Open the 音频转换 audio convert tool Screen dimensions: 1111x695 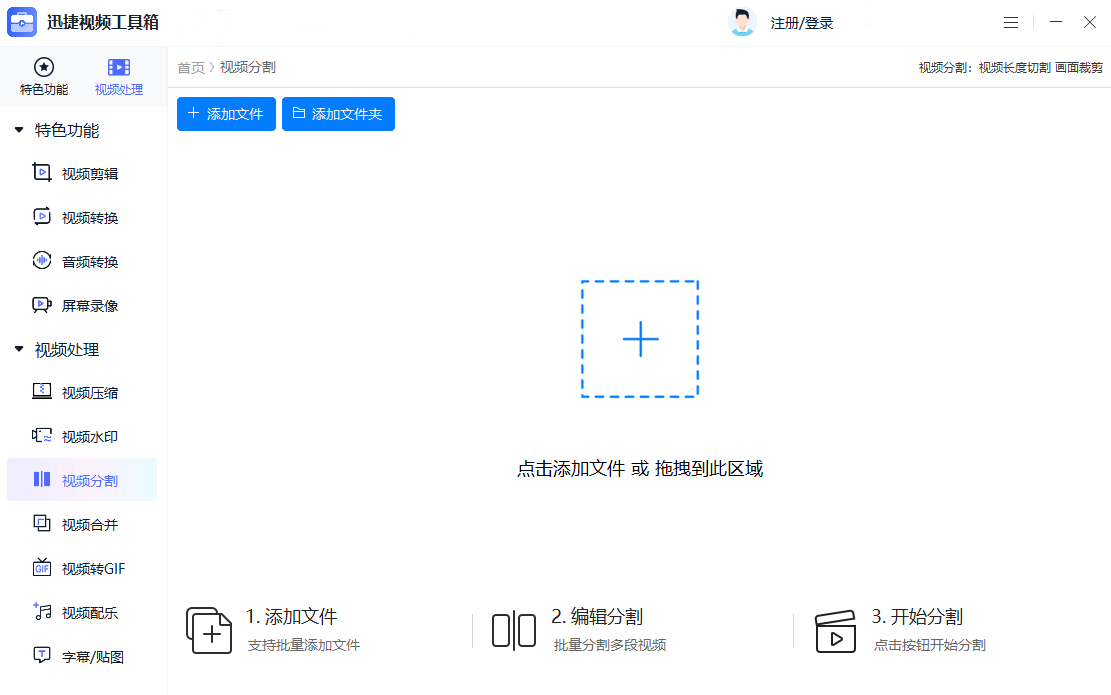[89, 262]
